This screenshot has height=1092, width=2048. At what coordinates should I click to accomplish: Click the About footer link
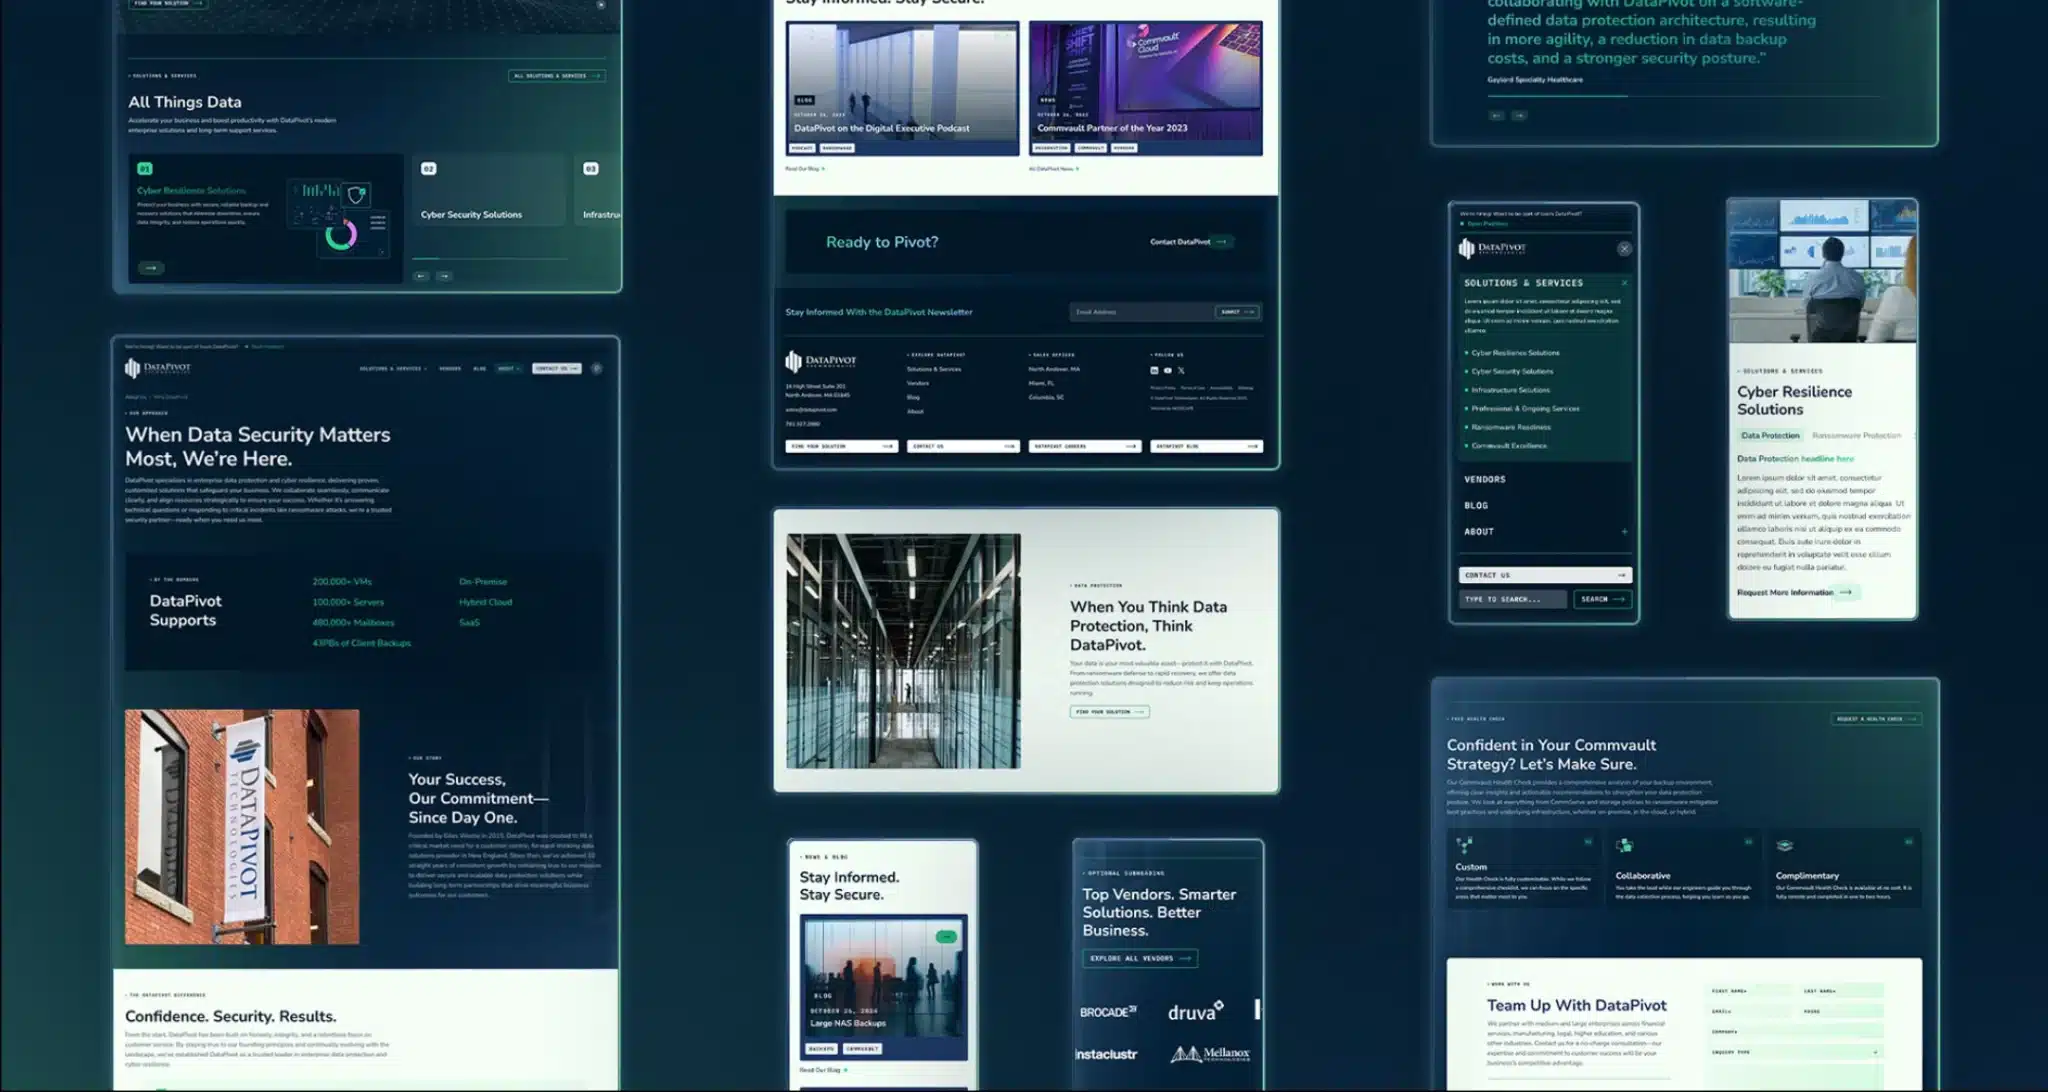pos(915,411)
